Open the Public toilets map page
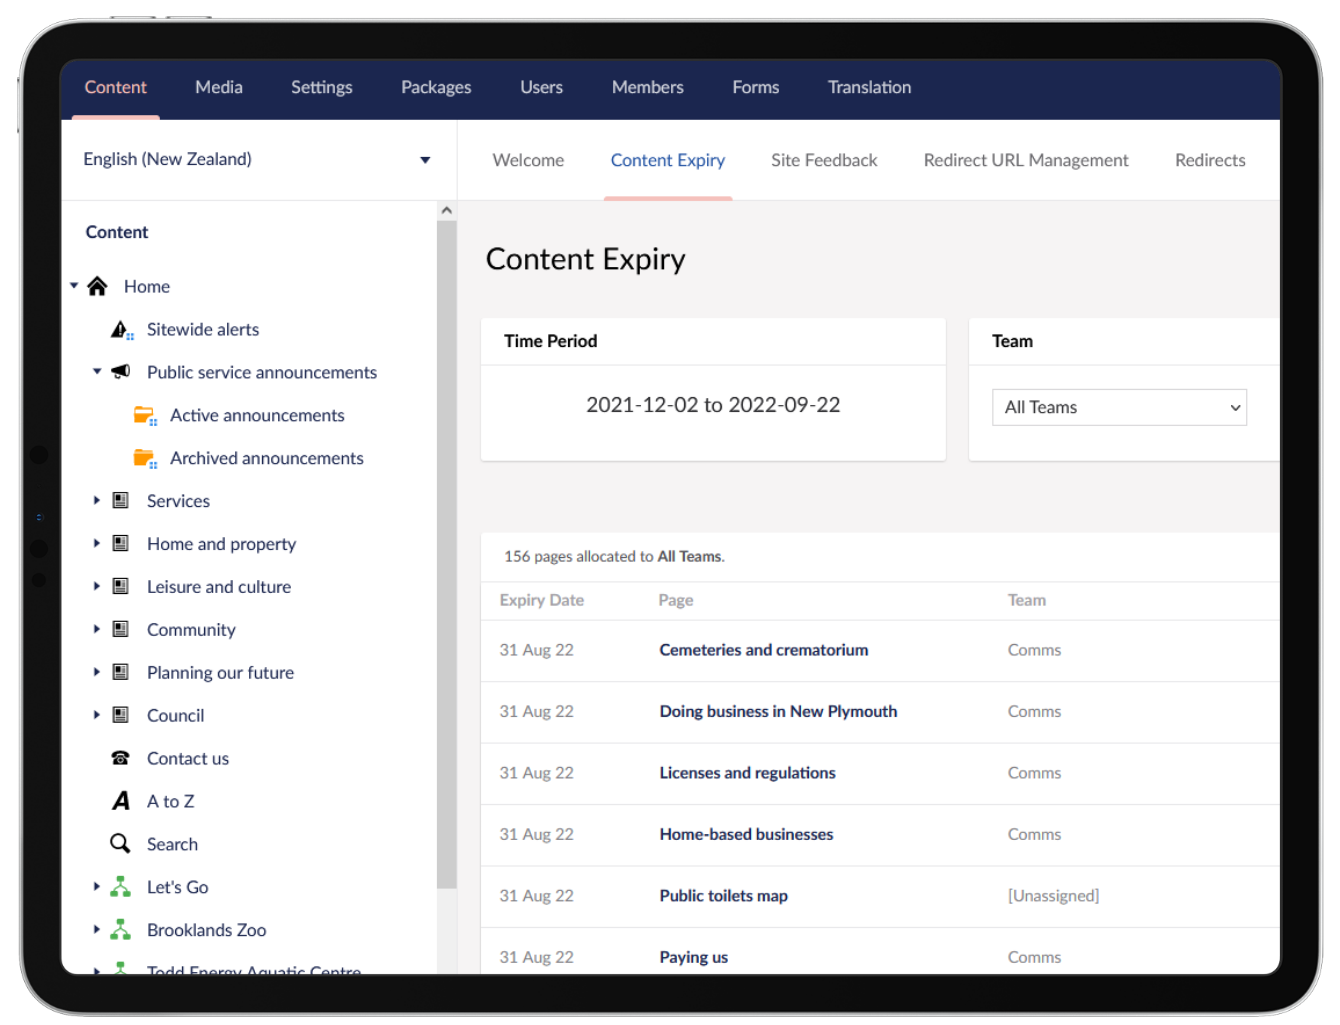The image size is (1340, 1025). pos(723,895)
